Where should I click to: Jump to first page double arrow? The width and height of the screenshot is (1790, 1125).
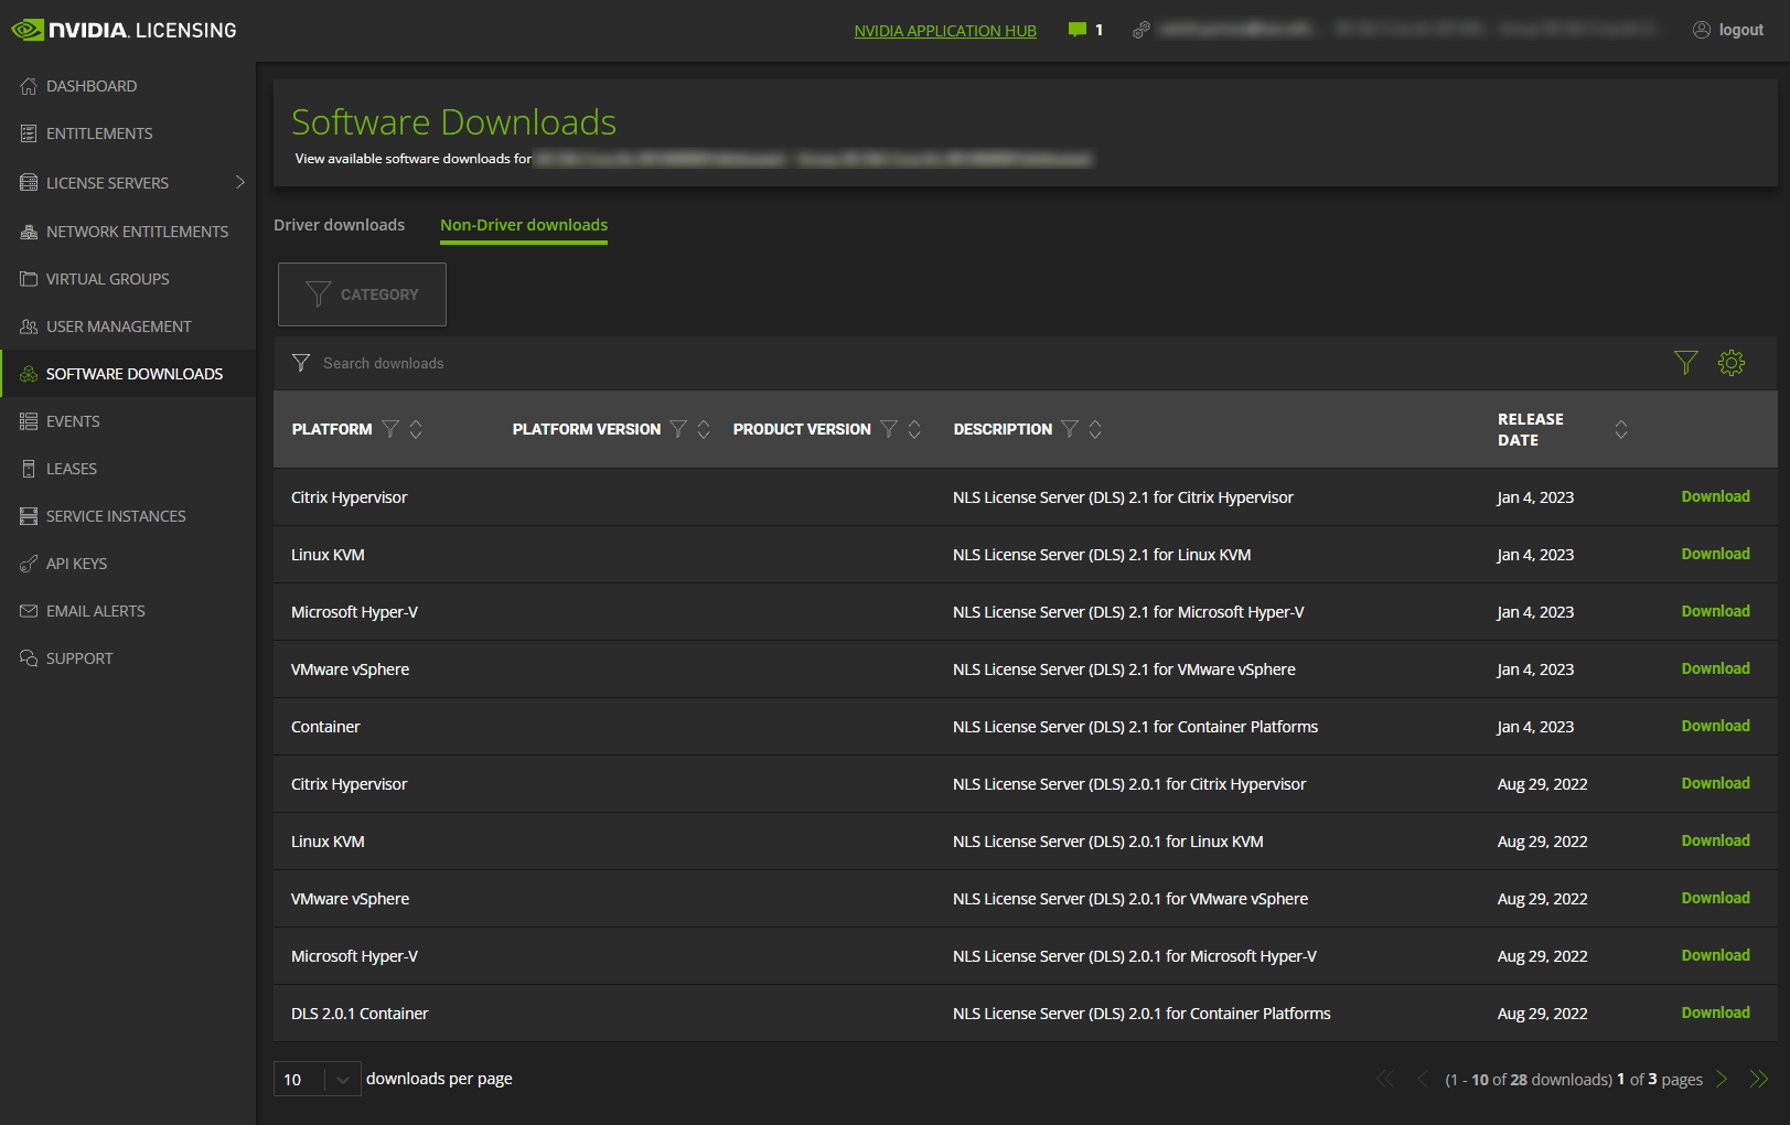pyautogui.click(x=1385, y=1079)
